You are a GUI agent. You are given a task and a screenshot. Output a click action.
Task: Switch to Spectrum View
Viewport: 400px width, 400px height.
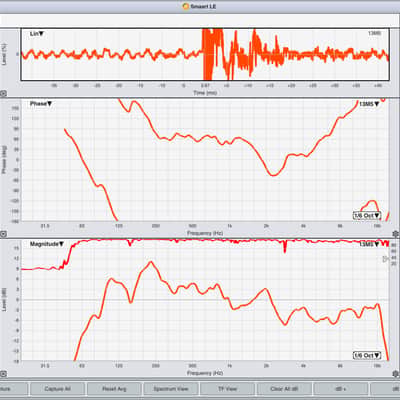[171, 389]
